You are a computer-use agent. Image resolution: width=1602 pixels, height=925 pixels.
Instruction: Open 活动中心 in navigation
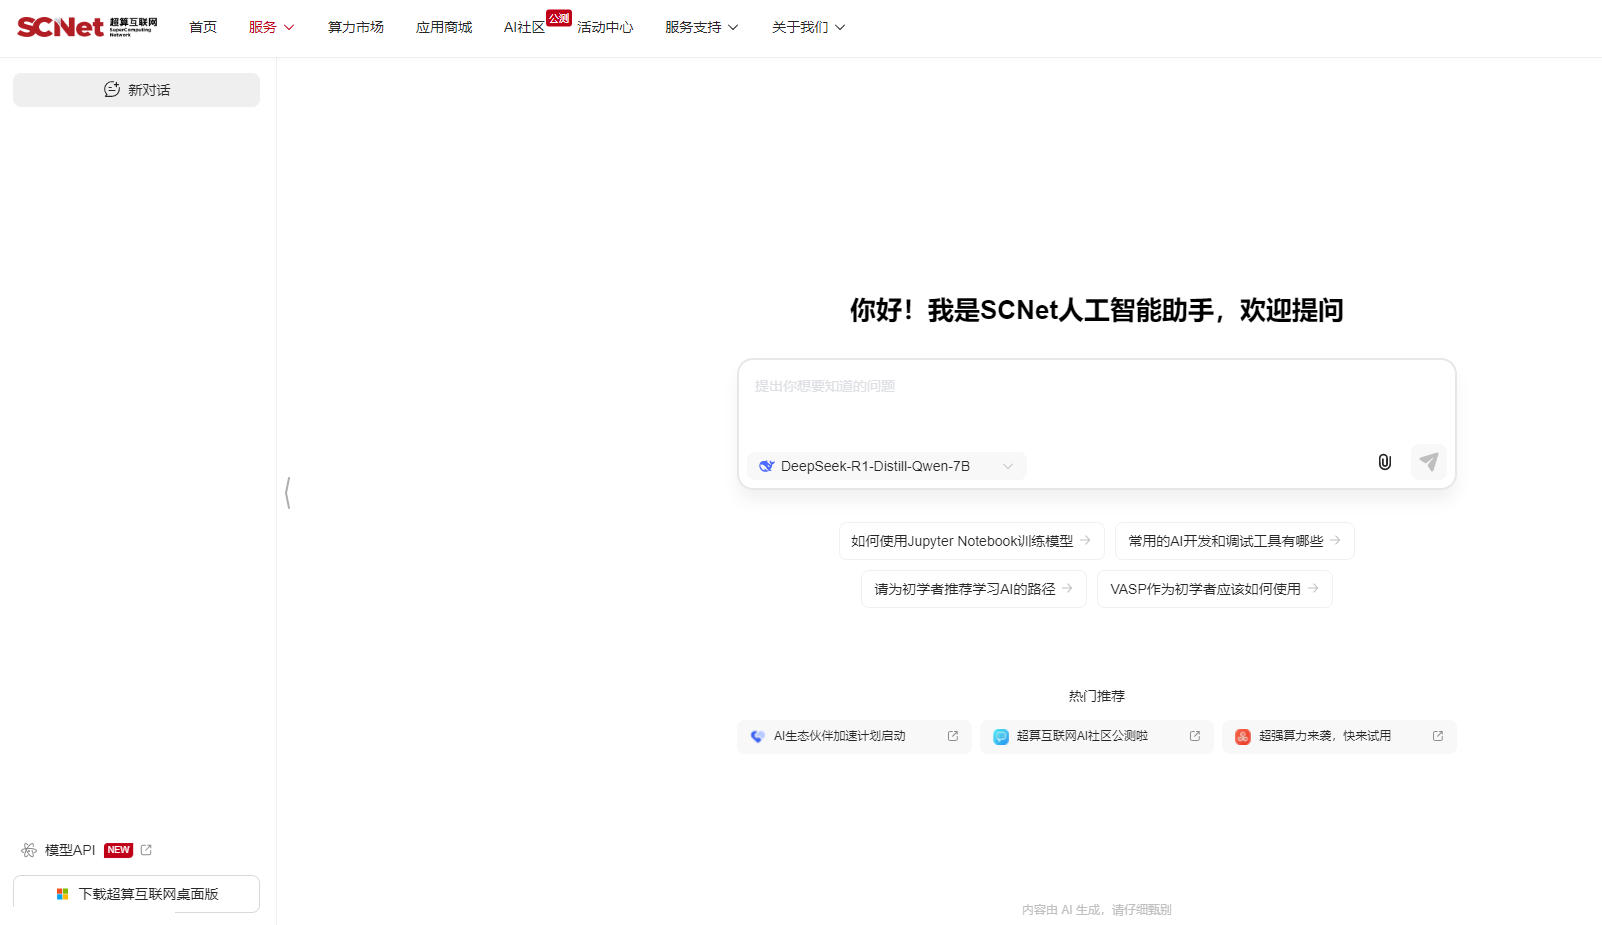(x=605, y=27)
